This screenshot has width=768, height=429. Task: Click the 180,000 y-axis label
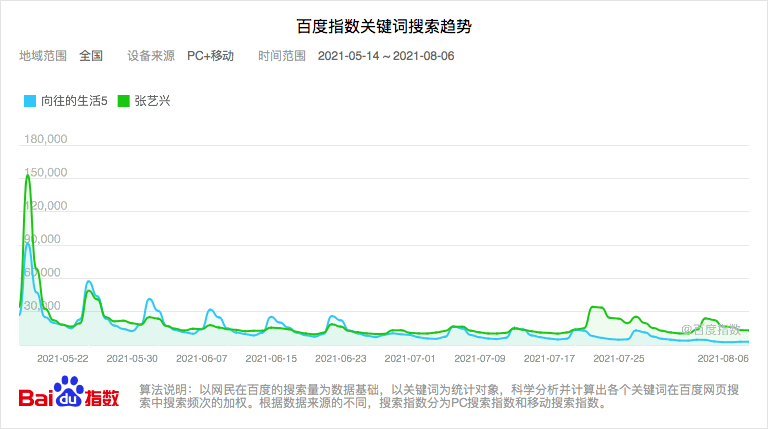tap(46, 139)
